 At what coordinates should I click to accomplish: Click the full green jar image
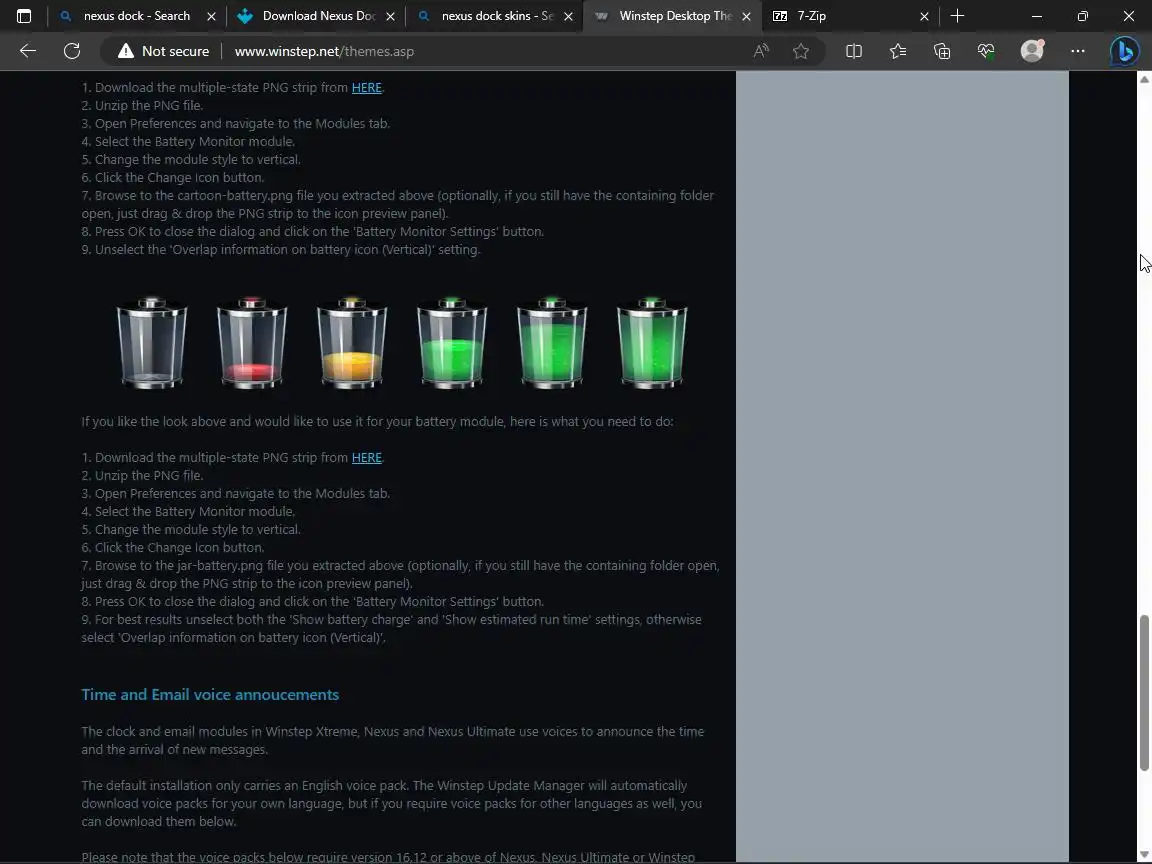(652, 342)
